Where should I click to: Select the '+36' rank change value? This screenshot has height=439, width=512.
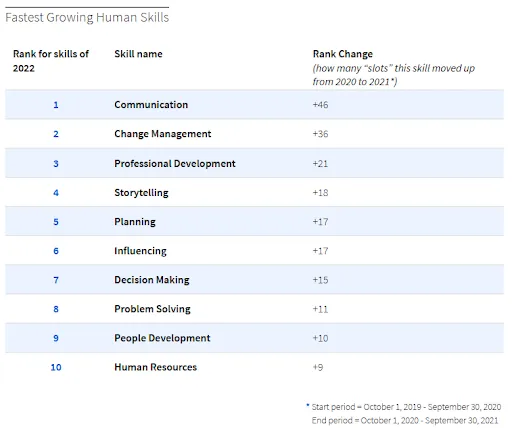(320, 134)
